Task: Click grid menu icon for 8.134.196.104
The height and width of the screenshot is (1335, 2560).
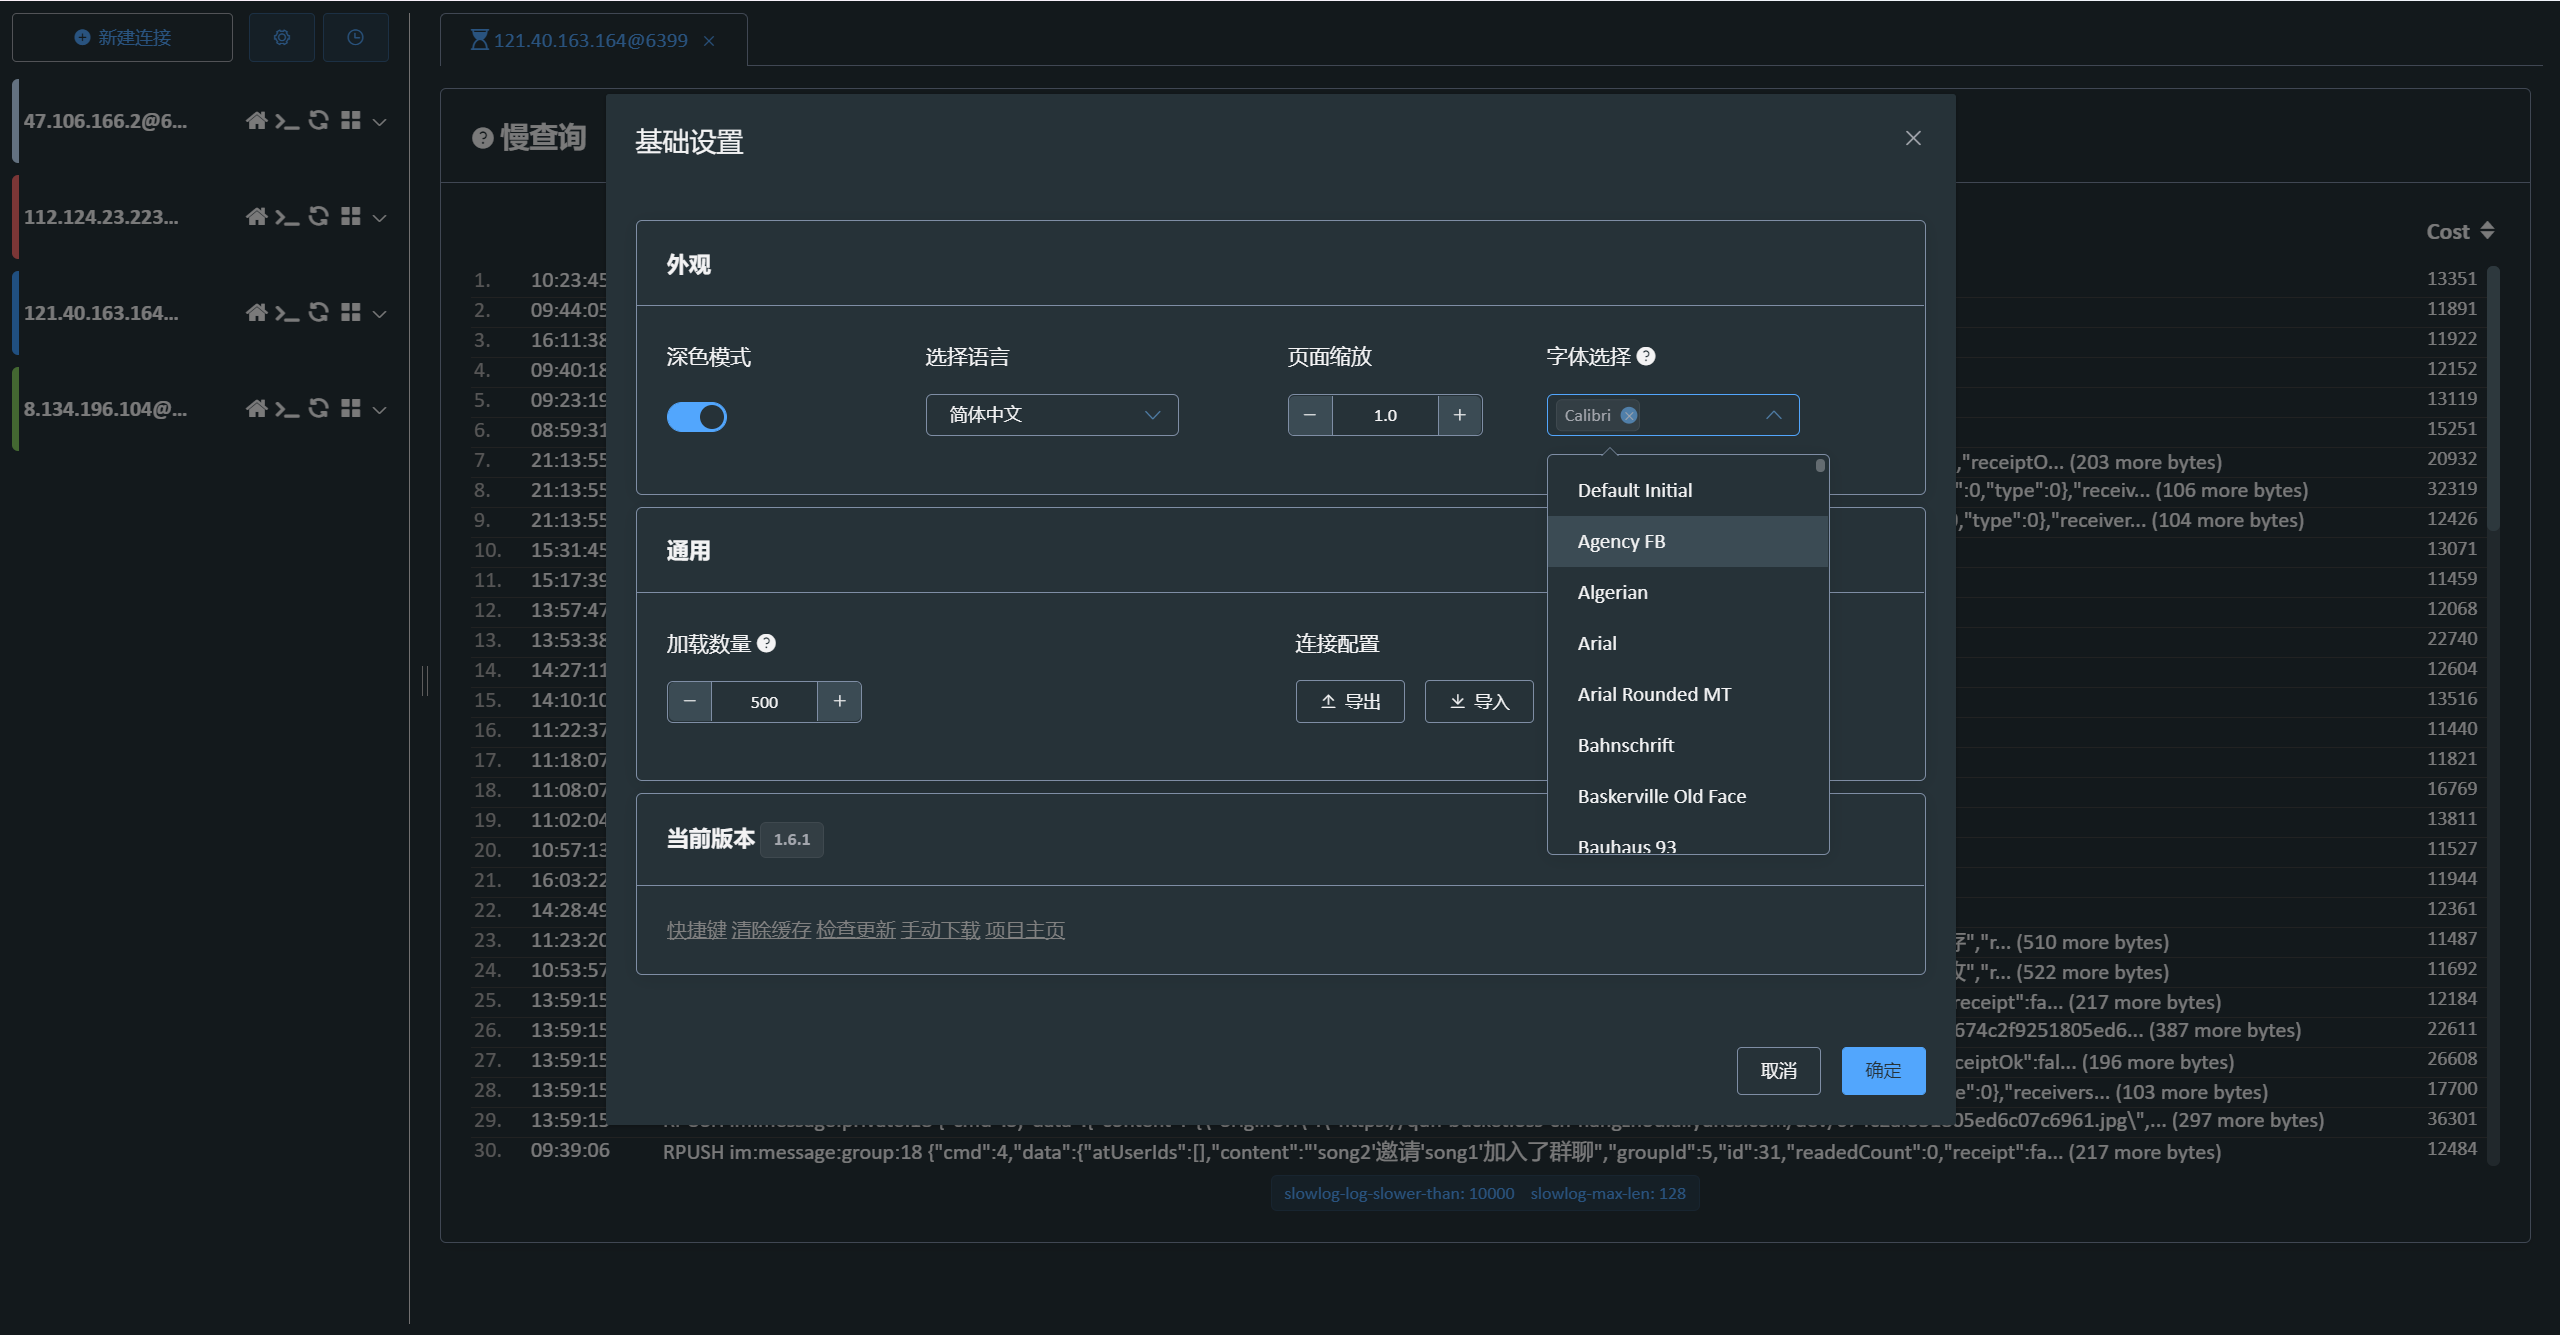Action: tap(350, 409)
